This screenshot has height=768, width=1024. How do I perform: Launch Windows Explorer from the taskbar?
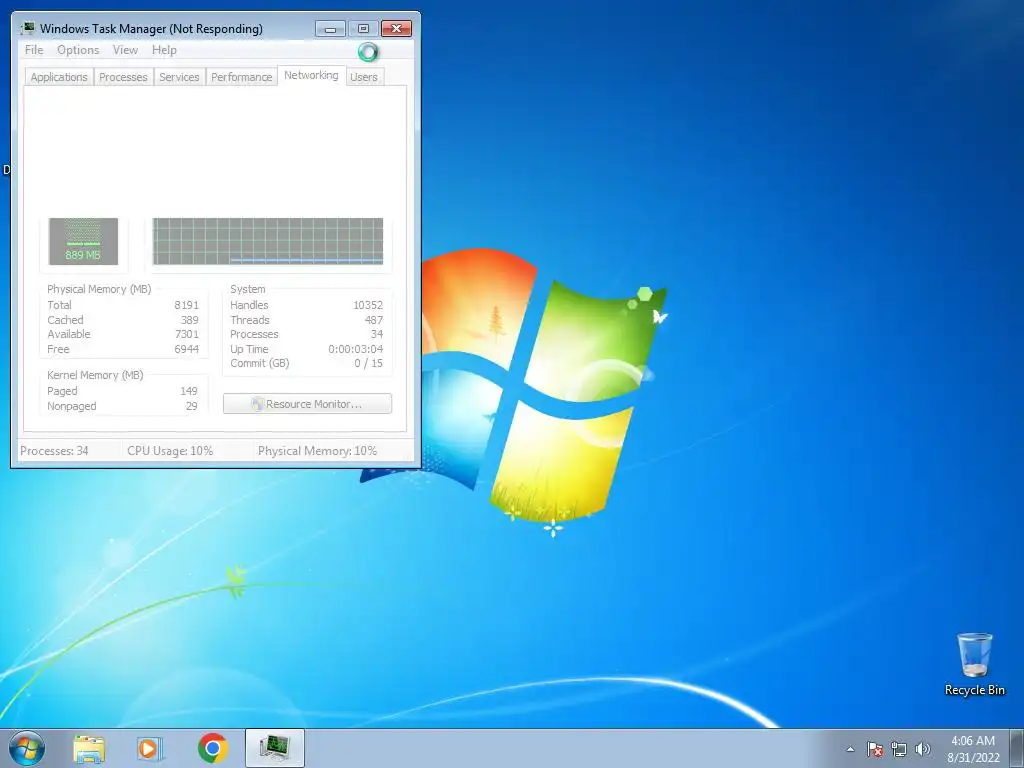(89, 748)
